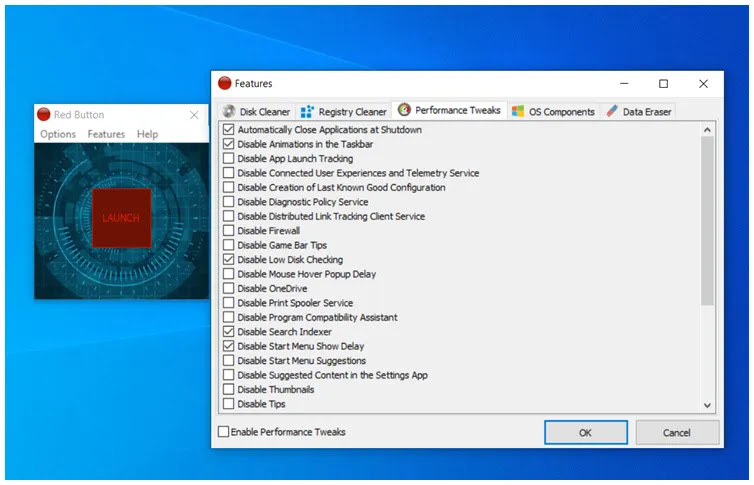Open Help menu in Red Button window

point(147,134)
